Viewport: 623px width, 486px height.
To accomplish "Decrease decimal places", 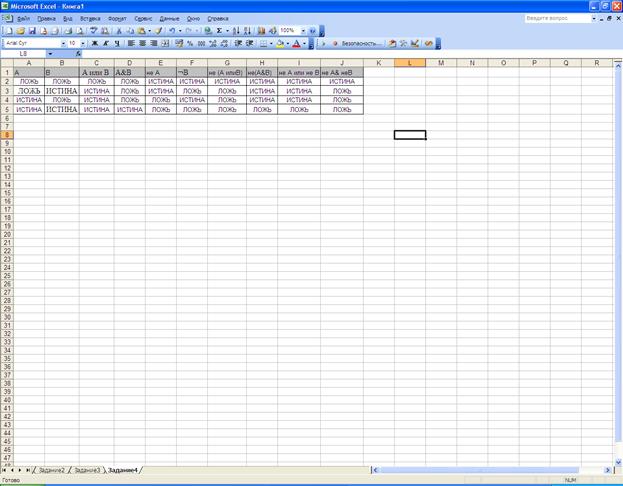I will pos(224,43).
